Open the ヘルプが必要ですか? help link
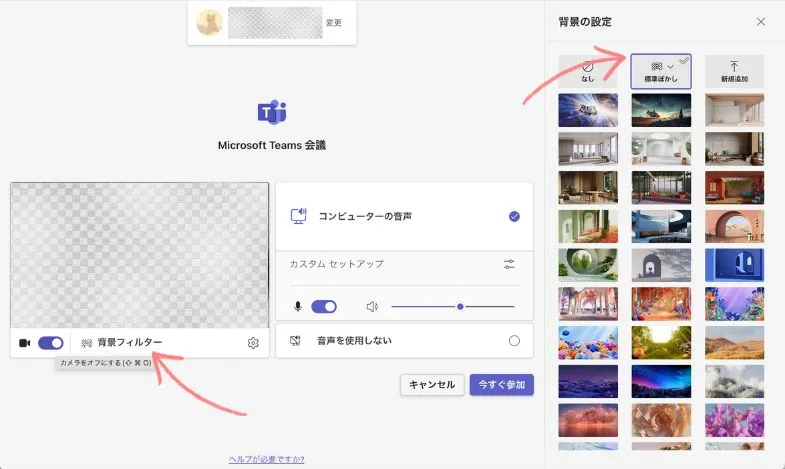Viewport: 785px width, 469px height. (x=266, y=459)
